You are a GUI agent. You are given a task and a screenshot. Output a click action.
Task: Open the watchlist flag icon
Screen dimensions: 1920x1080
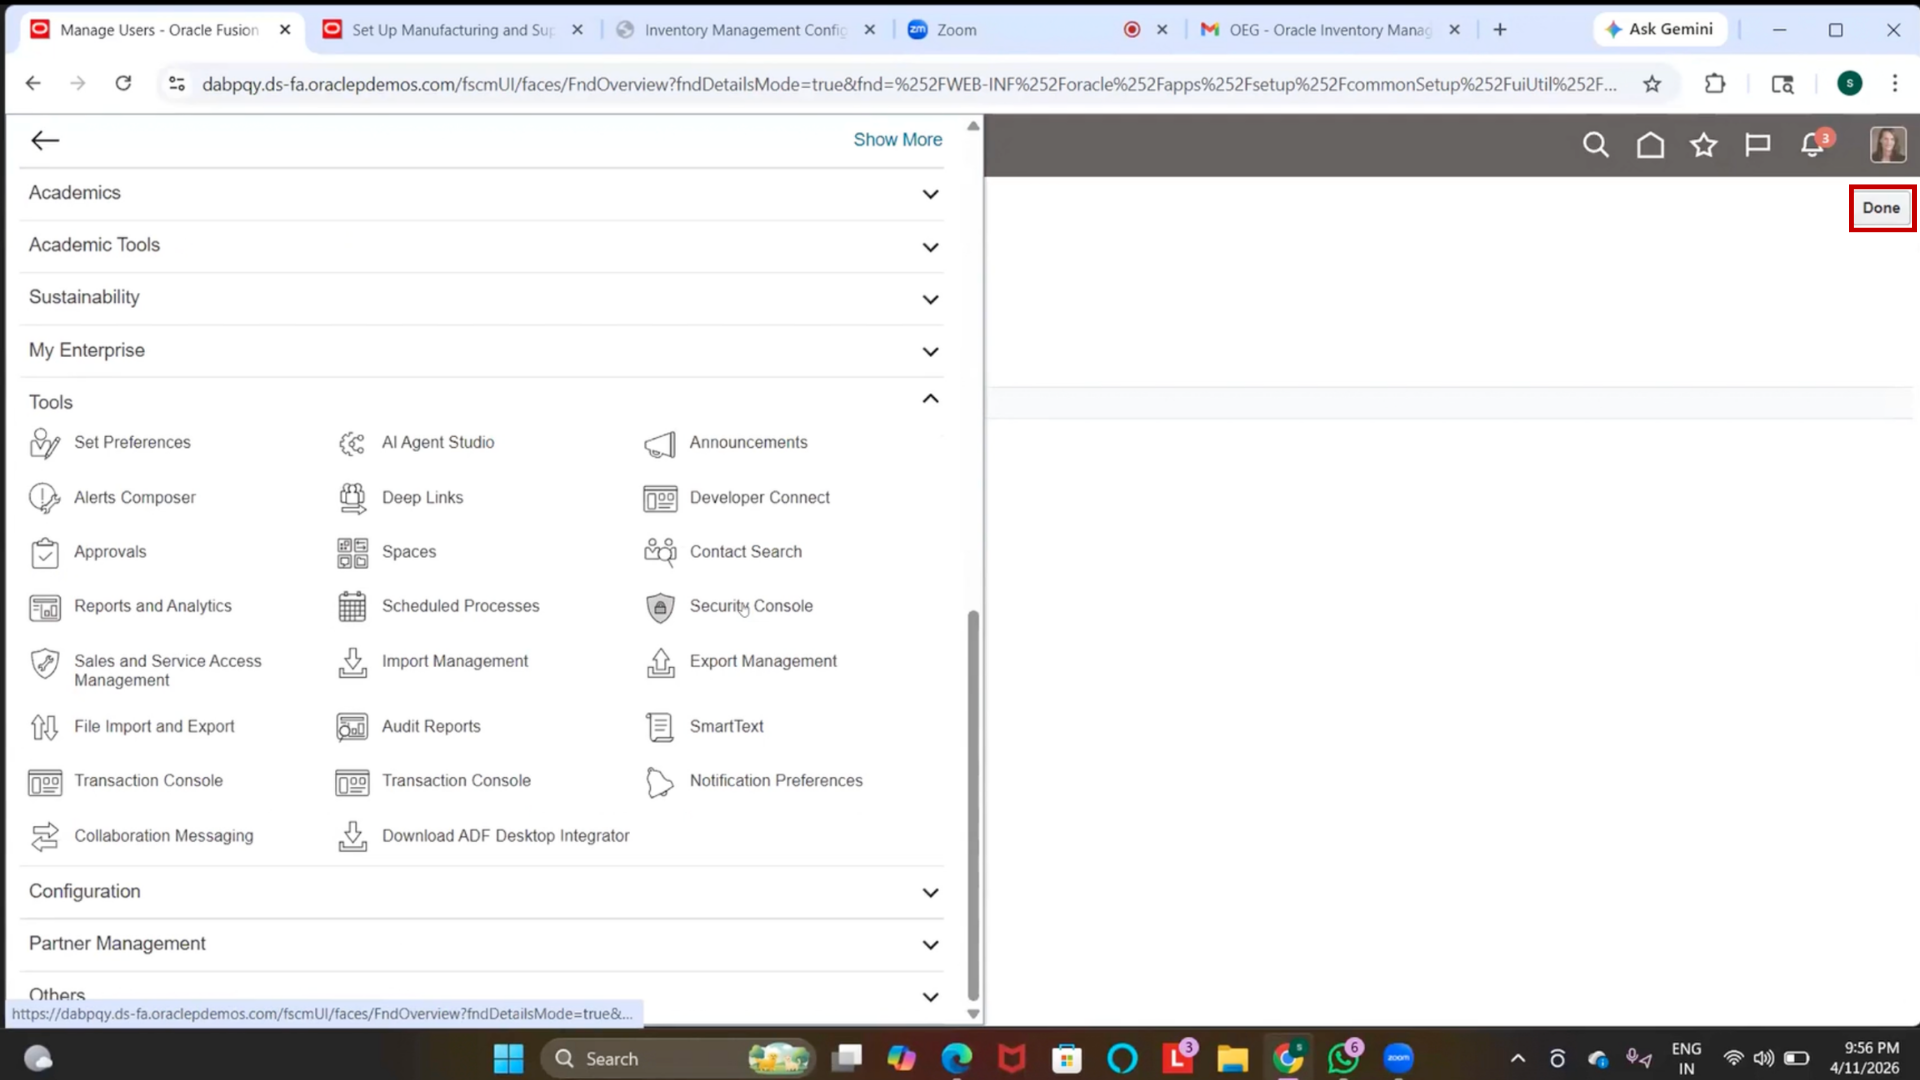coord(1757,146)
